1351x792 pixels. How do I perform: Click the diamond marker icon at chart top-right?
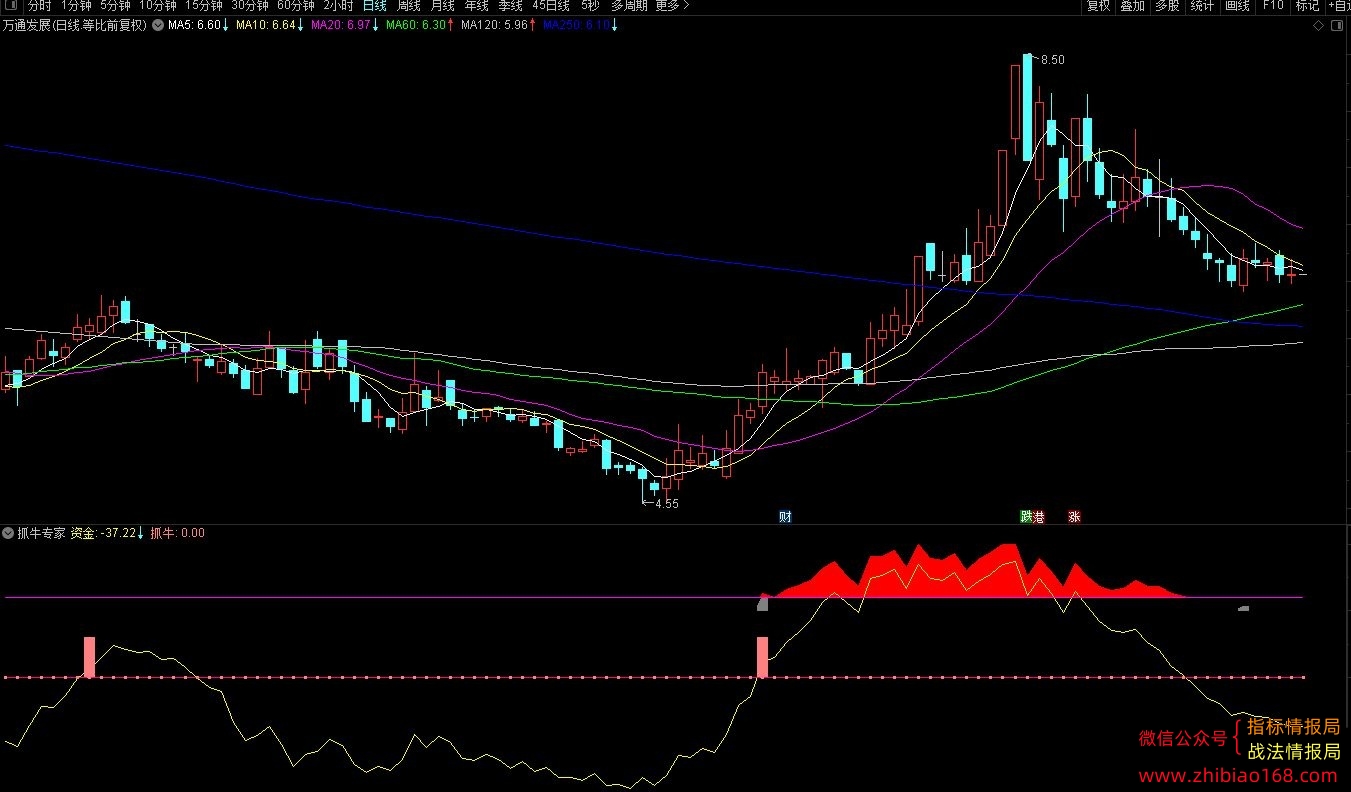1319,25
